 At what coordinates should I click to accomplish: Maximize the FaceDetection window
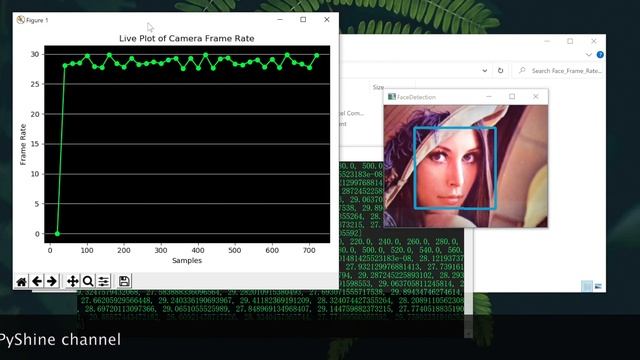click(512, 97)
